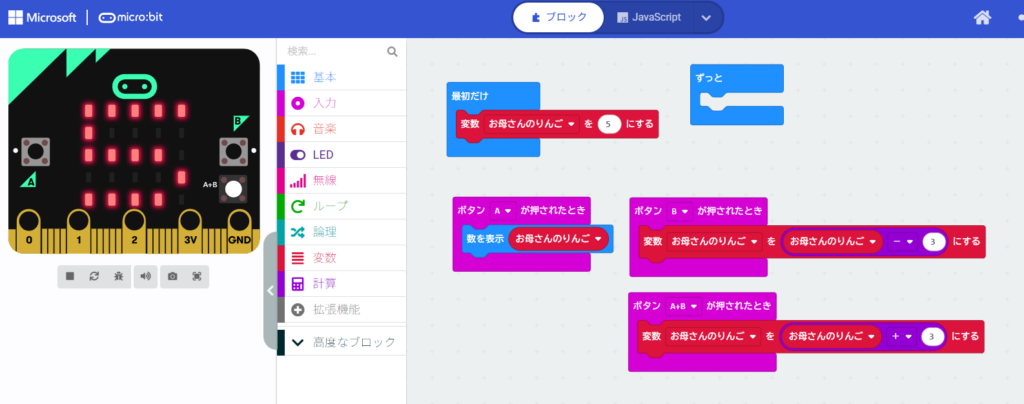
Task: Click simulator pin 0
Action: tap(29, 230)
